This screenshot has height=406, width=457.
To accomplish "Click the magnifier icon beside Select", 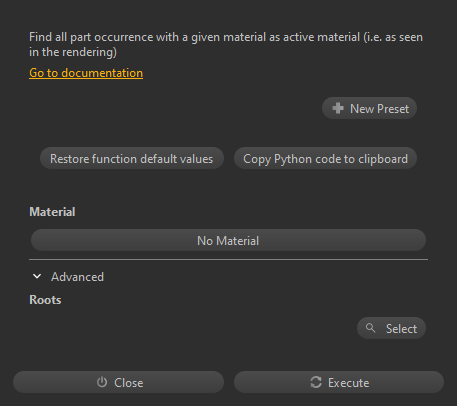I will point(370,328).
